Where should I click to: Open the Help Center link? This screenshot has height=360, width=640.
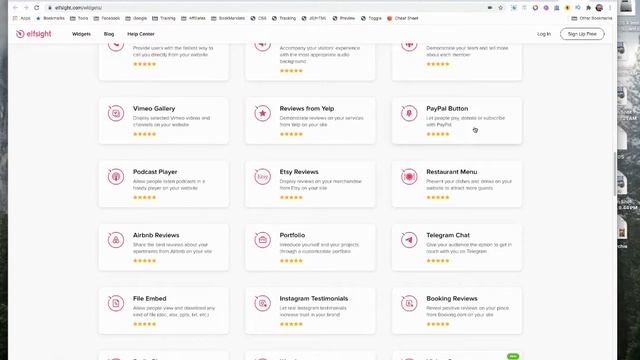tap(141, 34)
